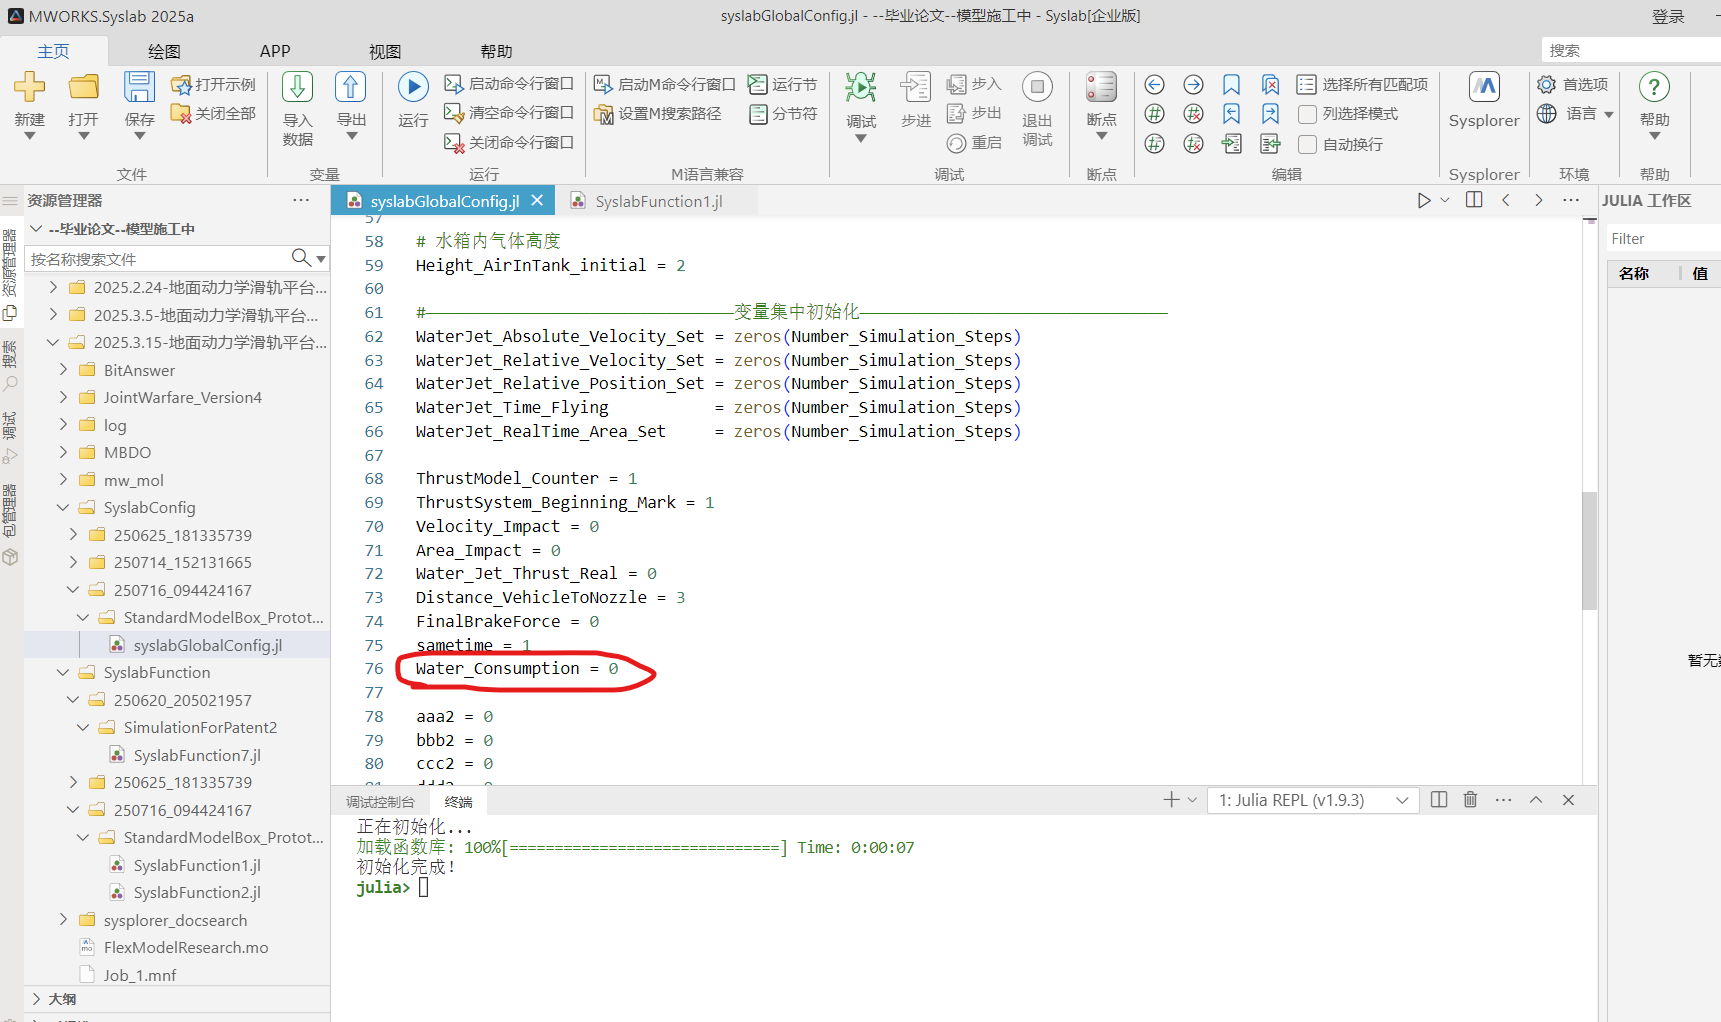Launch command window via 启动命令行窗口
Viewport: 1721px width, 1022px height.
pyautogui.click(x=509, y=84)
